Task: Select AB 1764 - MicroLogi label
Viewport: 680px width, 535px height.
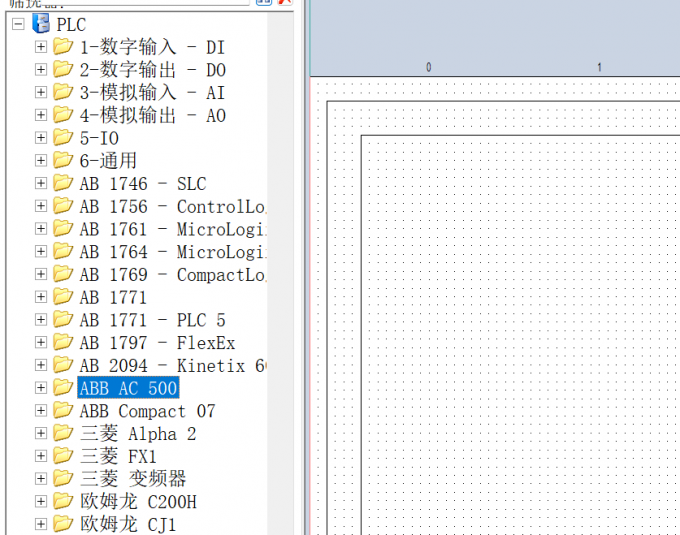Action: click(x=173, y=252)
